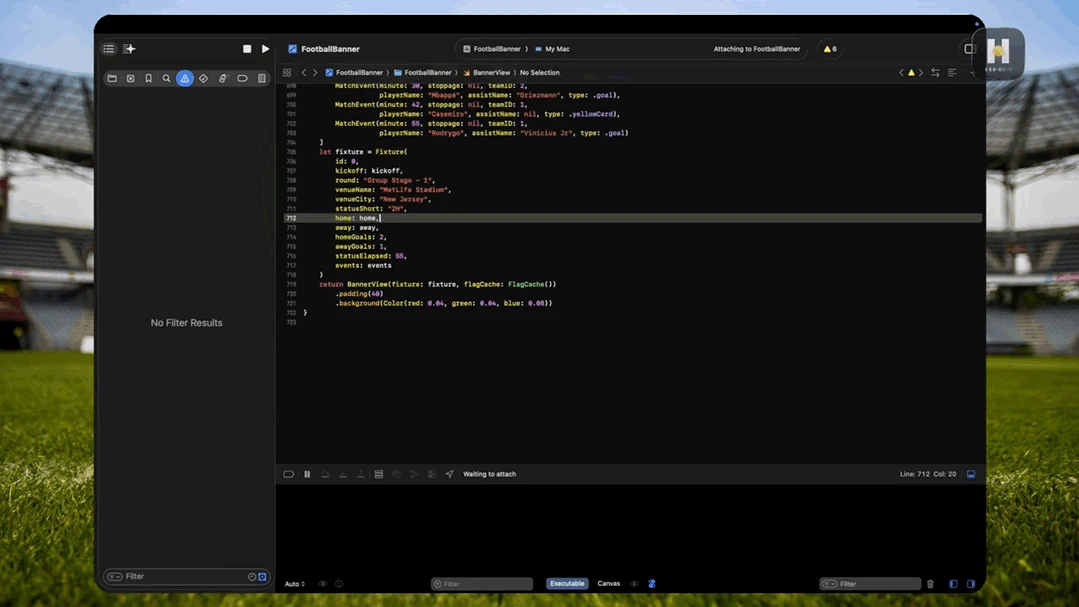The width and height of the screenshot is (1079, 607).
Task: Toggle the variables view pane button
Action: point(953,584)
